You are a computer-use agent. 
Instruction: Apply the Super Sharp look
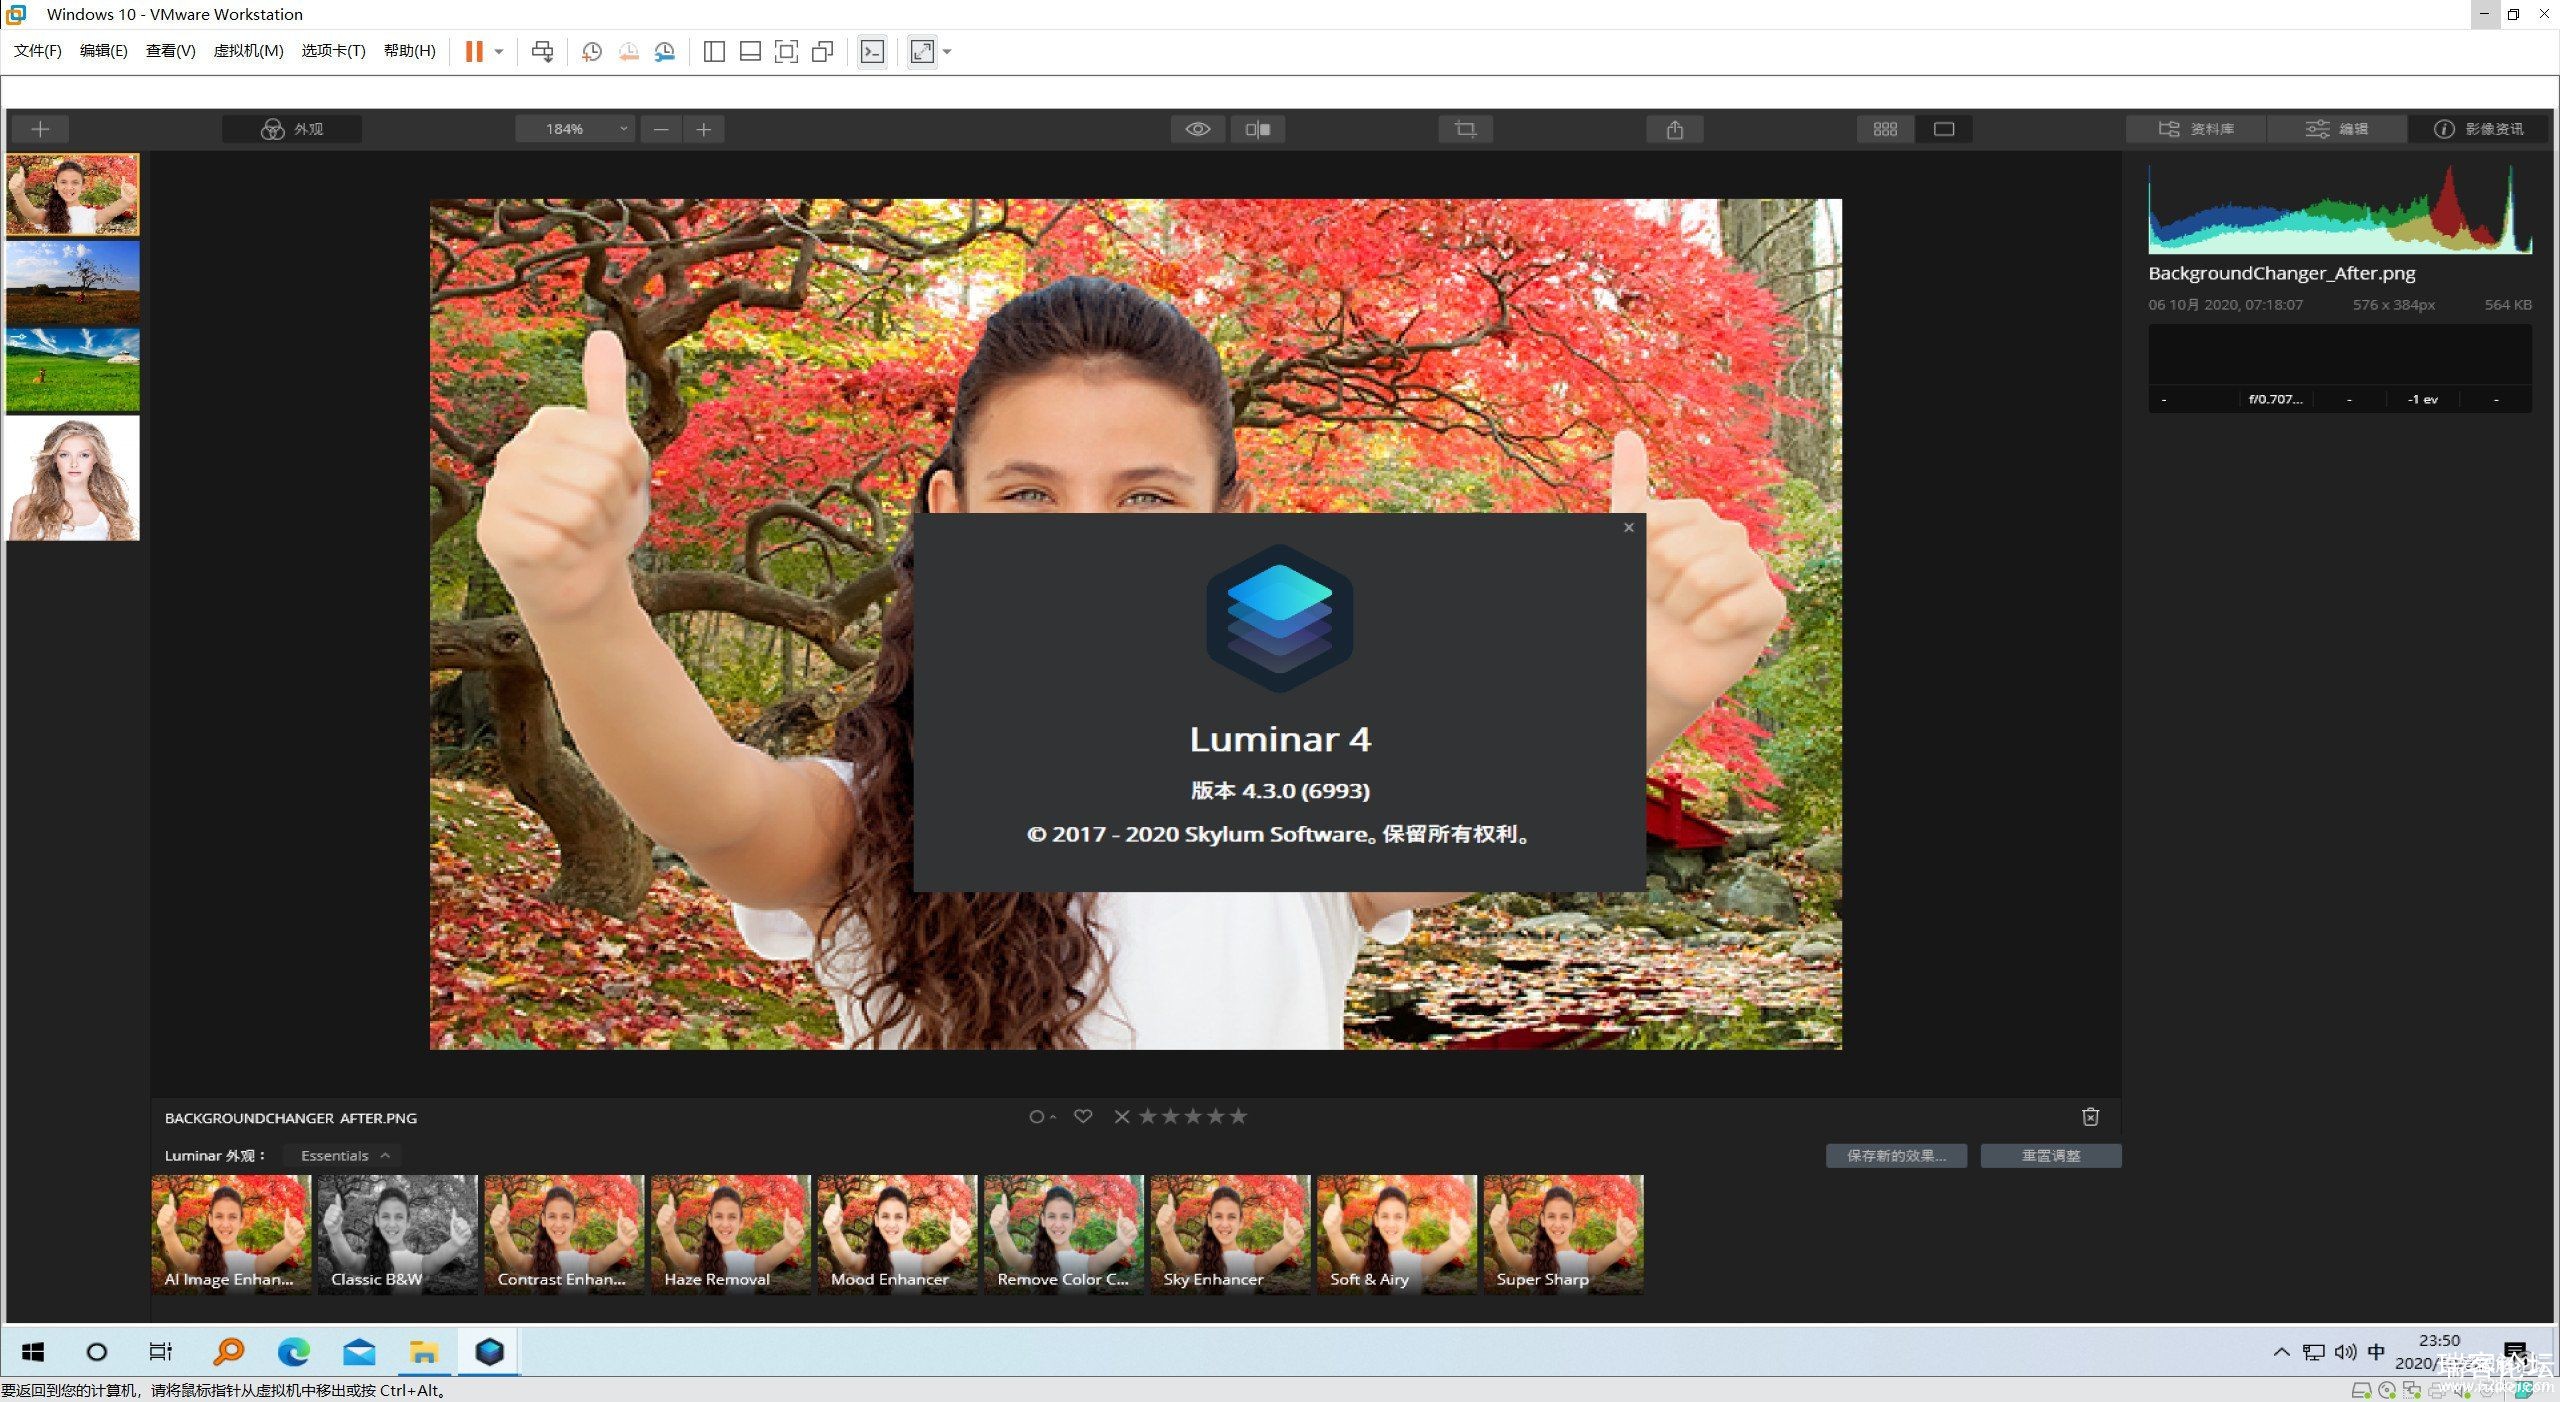(x=1563, y=1234)
